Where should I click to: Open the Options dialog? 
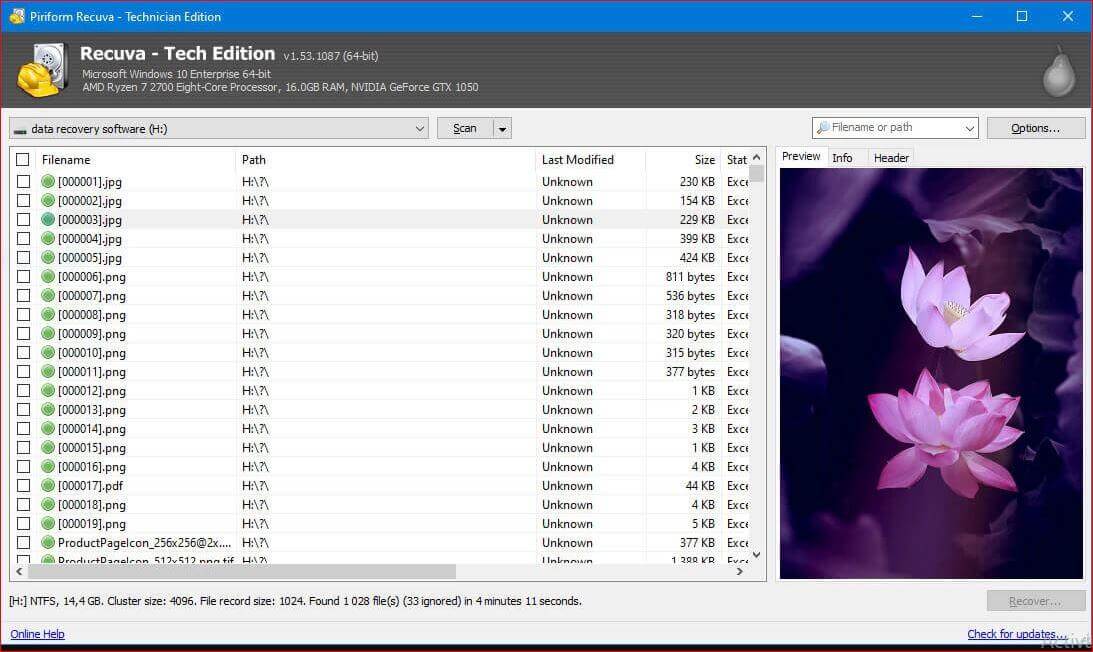tap(1035, 128)
